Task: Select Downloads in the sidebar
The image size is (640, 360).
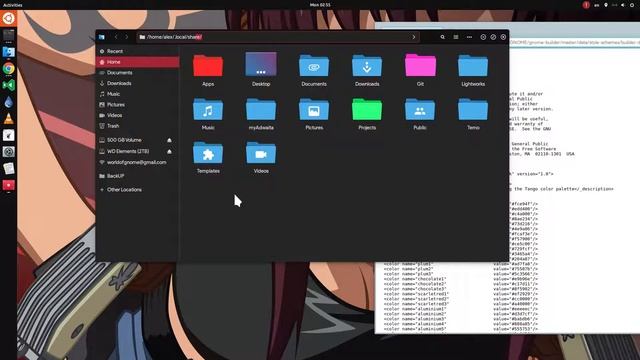Action: tap(138, 83)
